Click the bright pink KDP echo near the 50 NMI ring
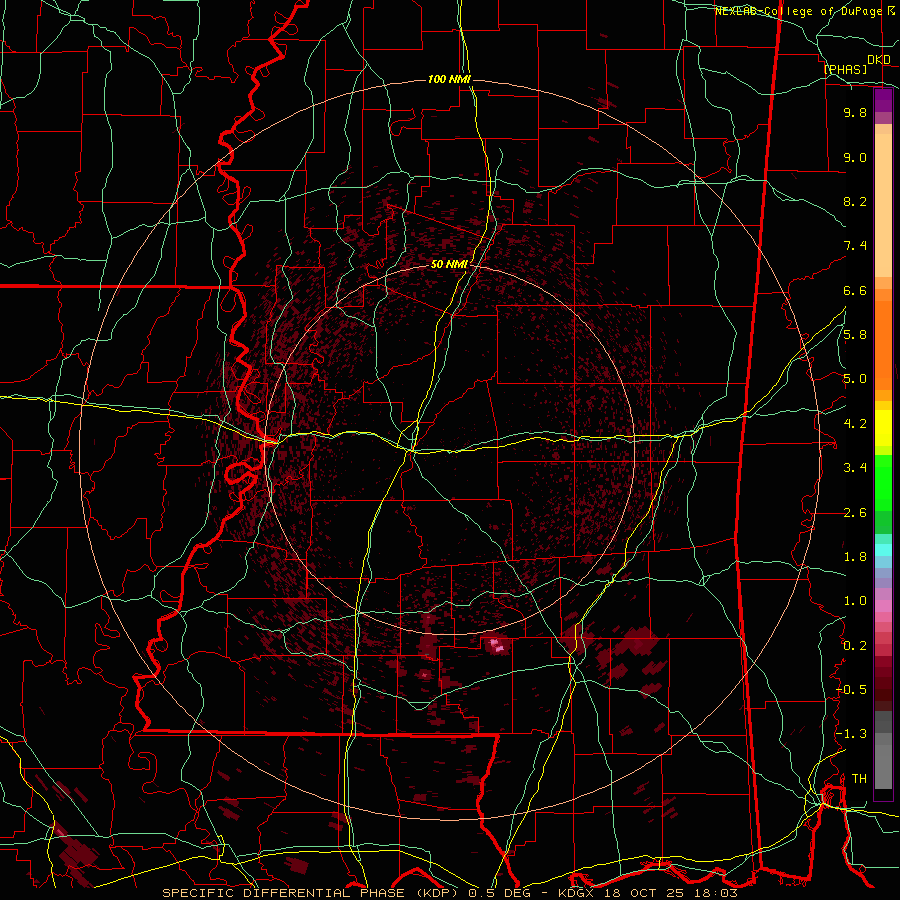The height and width of the screenshot is (900, 900). point(496,645)
